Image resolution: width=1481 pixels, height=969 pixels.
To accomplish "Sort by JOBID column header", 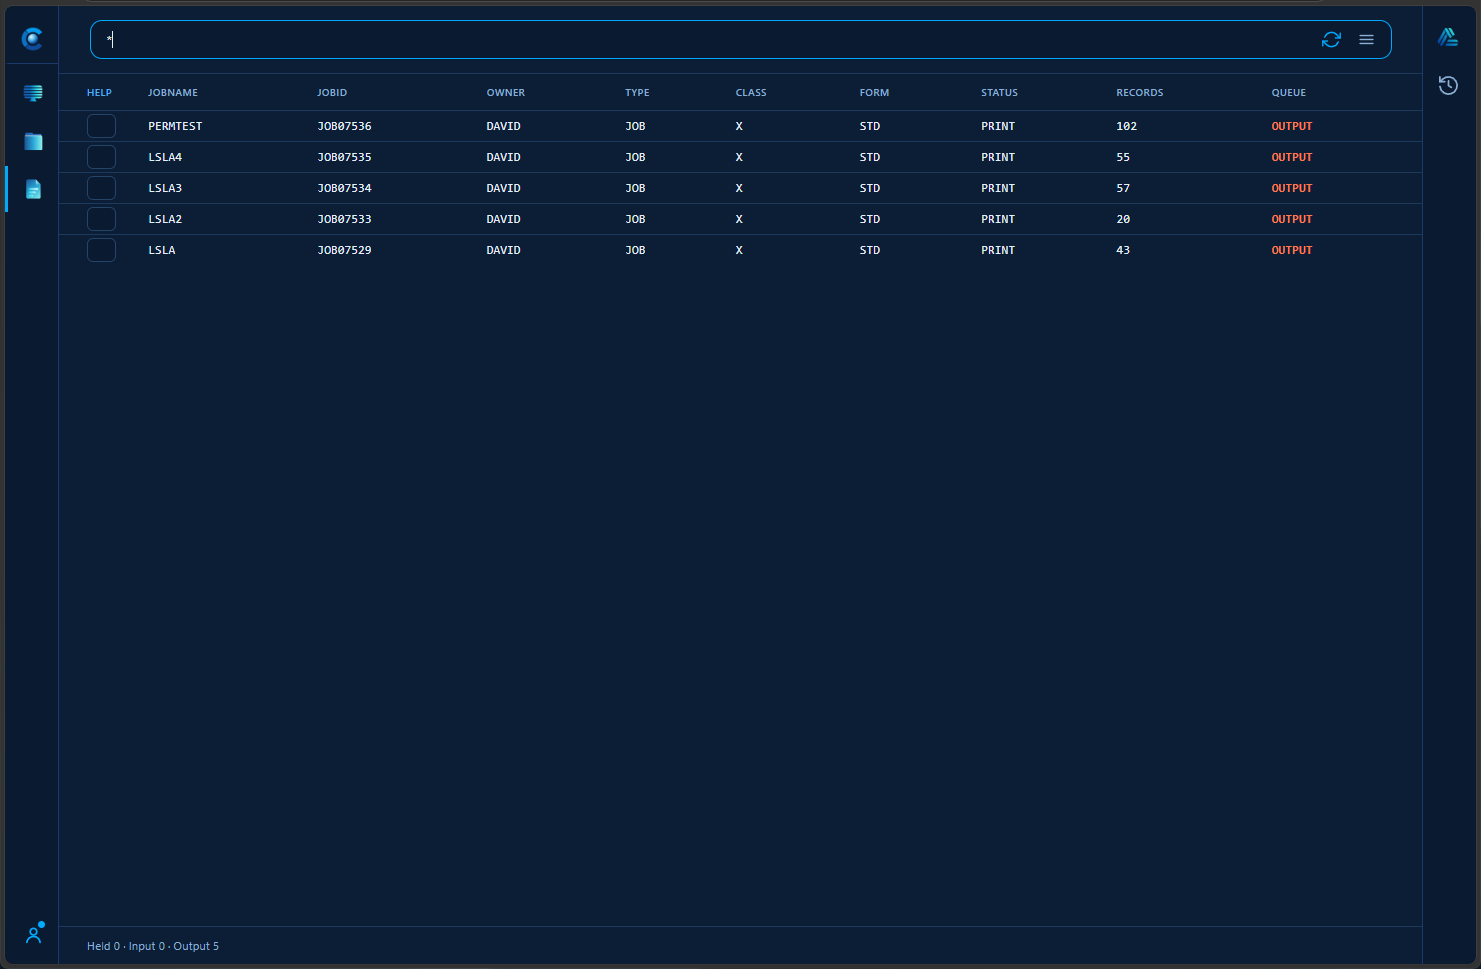I will 332,93.
